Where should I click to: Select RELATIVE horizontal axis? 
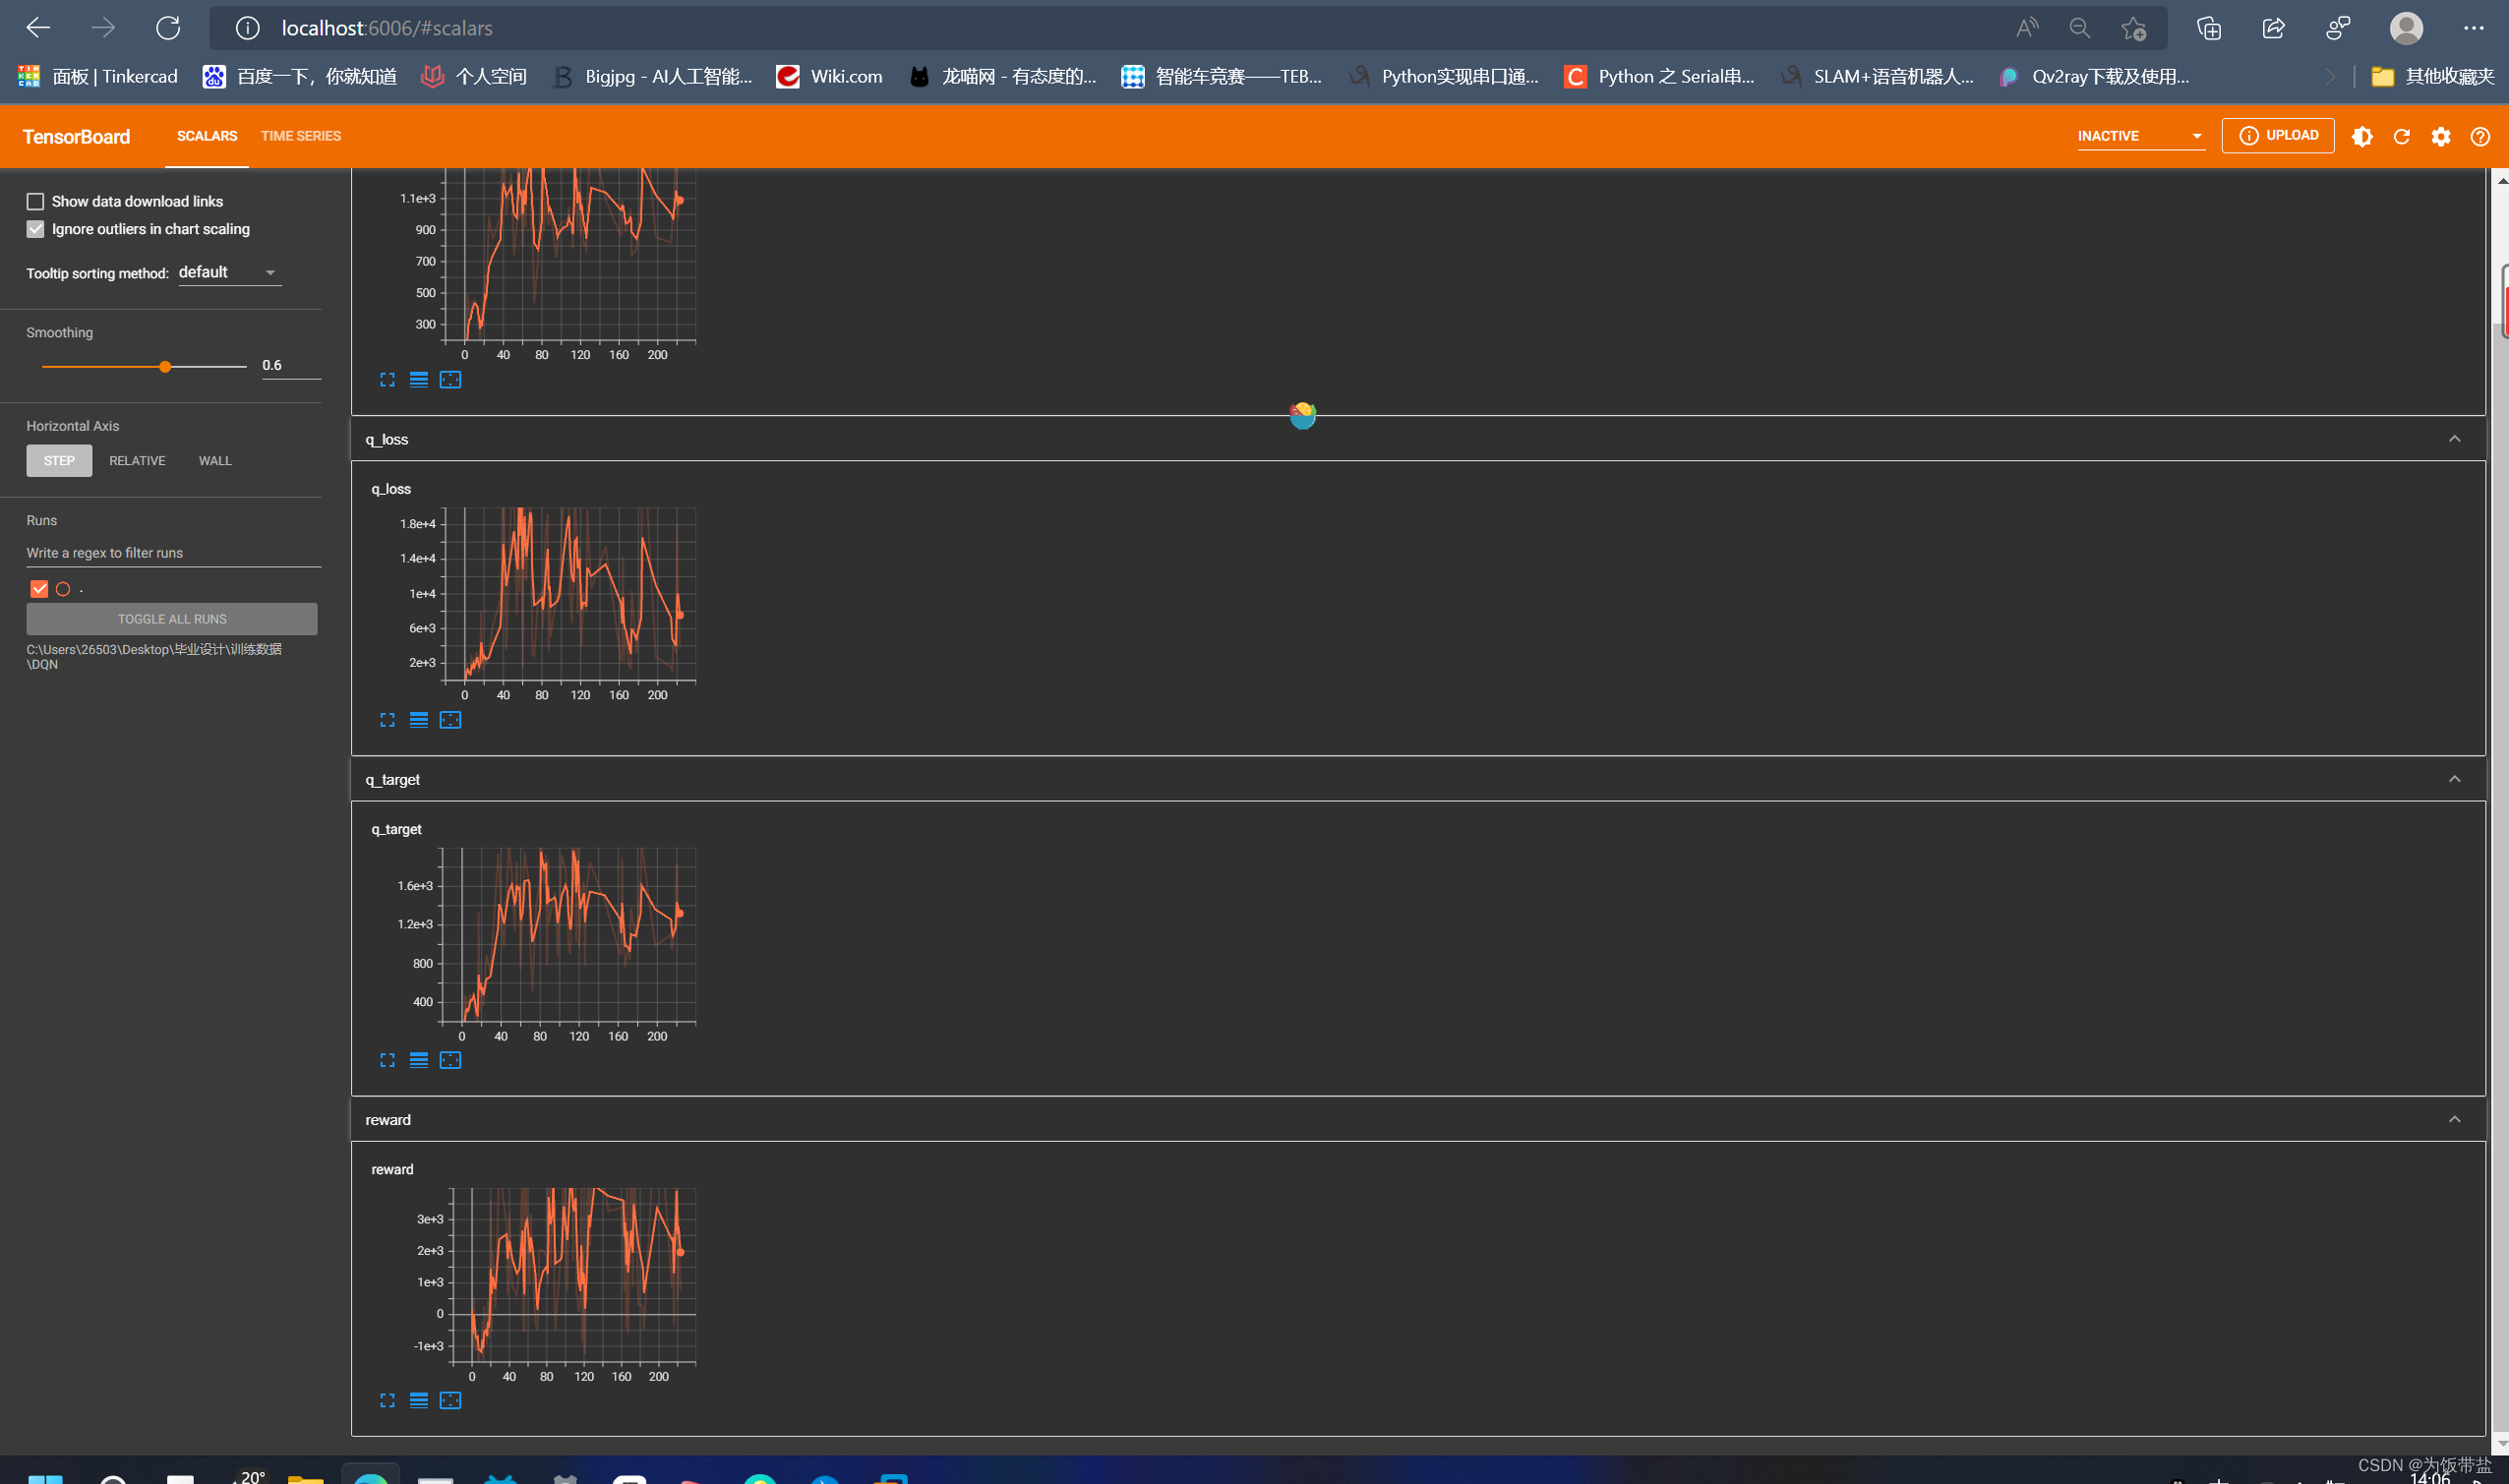tap(137, 461)
